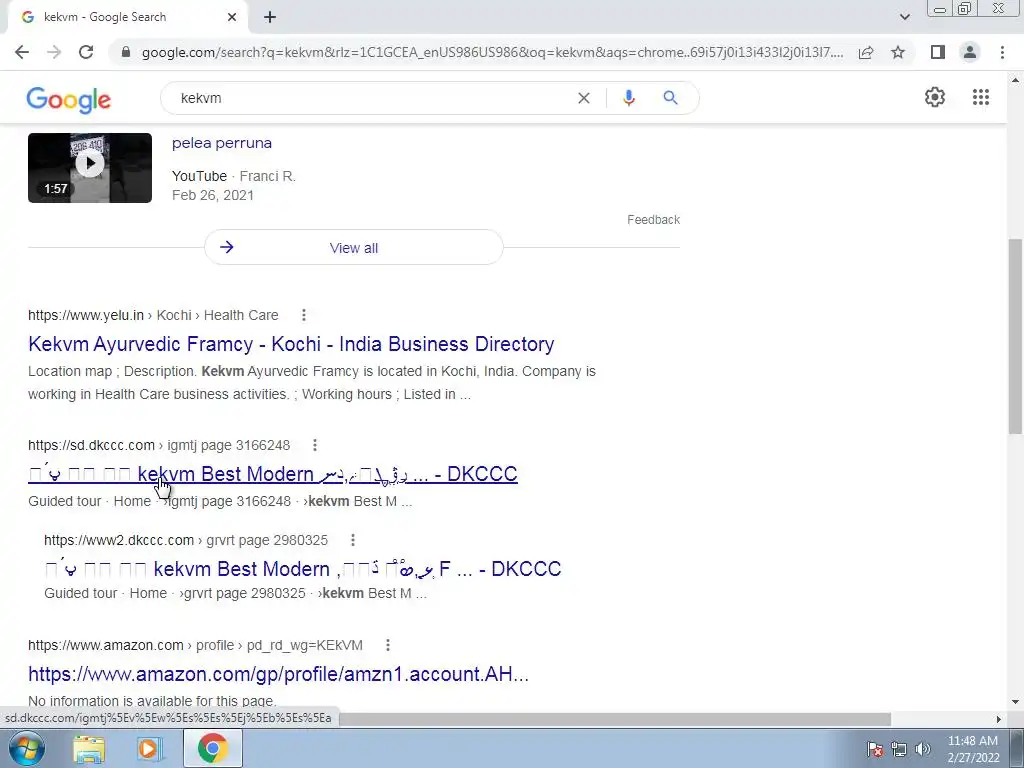Open options menu for www2.dkccc.com result
The height and width of the screenshot is (768, 1024).
[x=353, y=540]
